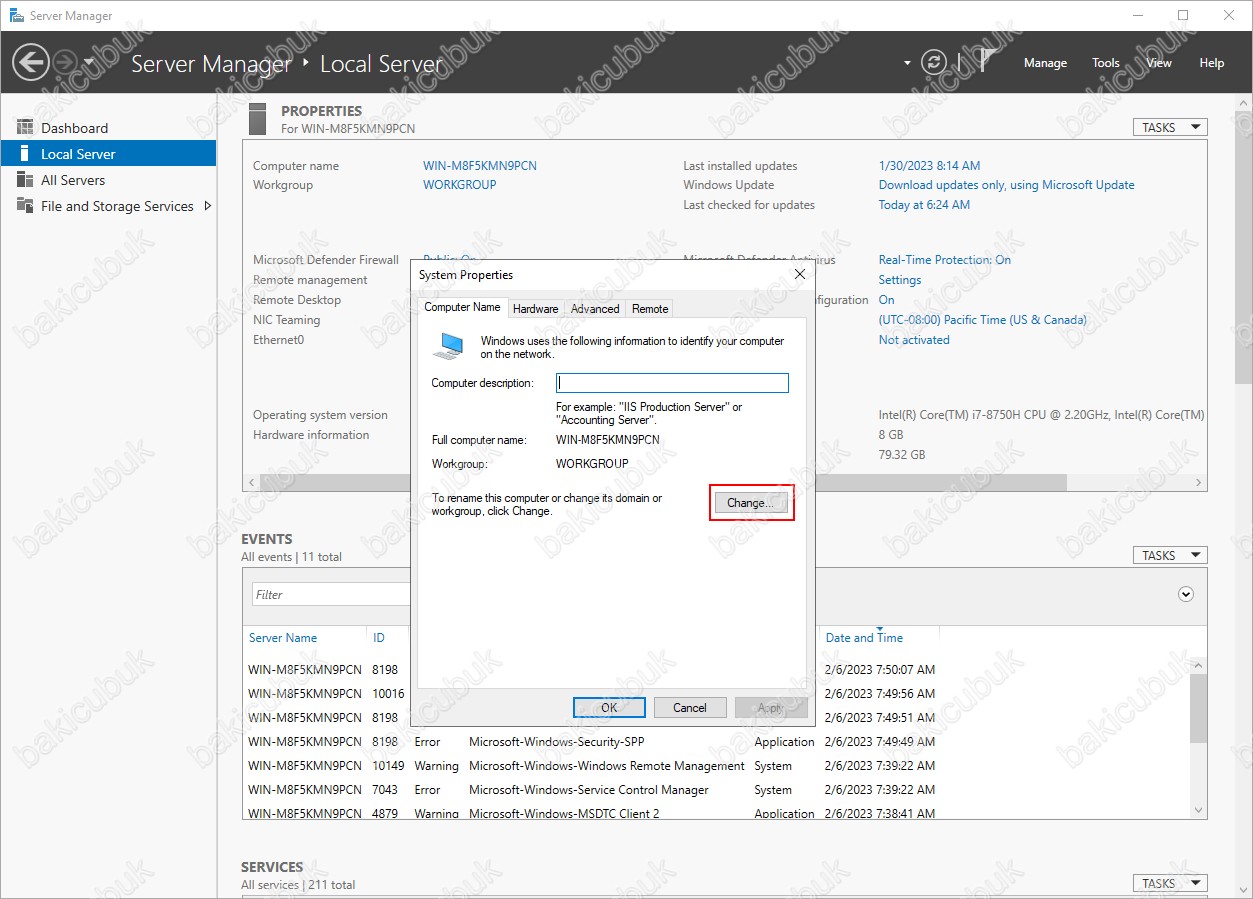
Task: Click Cancel in System Properties dialog
Action: pos(690,707)
